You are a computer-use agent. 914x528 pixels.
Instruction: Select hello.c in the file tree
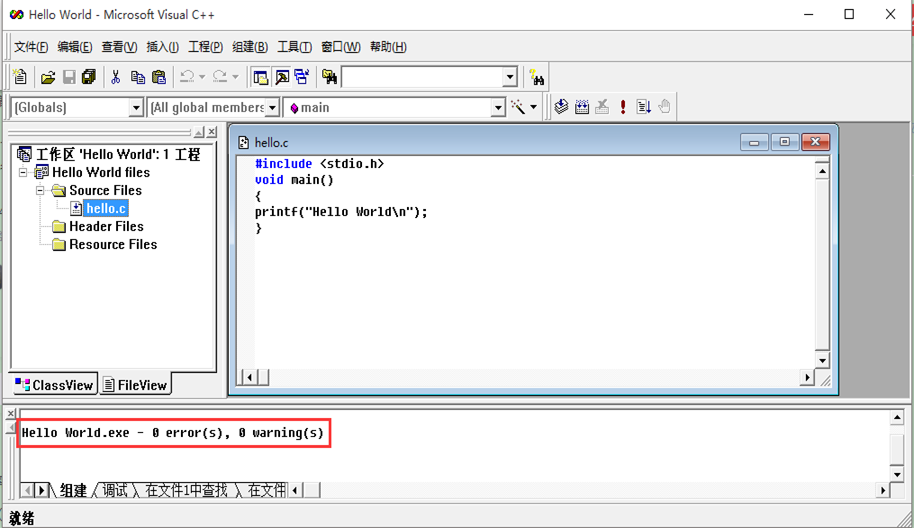point(106,209)
